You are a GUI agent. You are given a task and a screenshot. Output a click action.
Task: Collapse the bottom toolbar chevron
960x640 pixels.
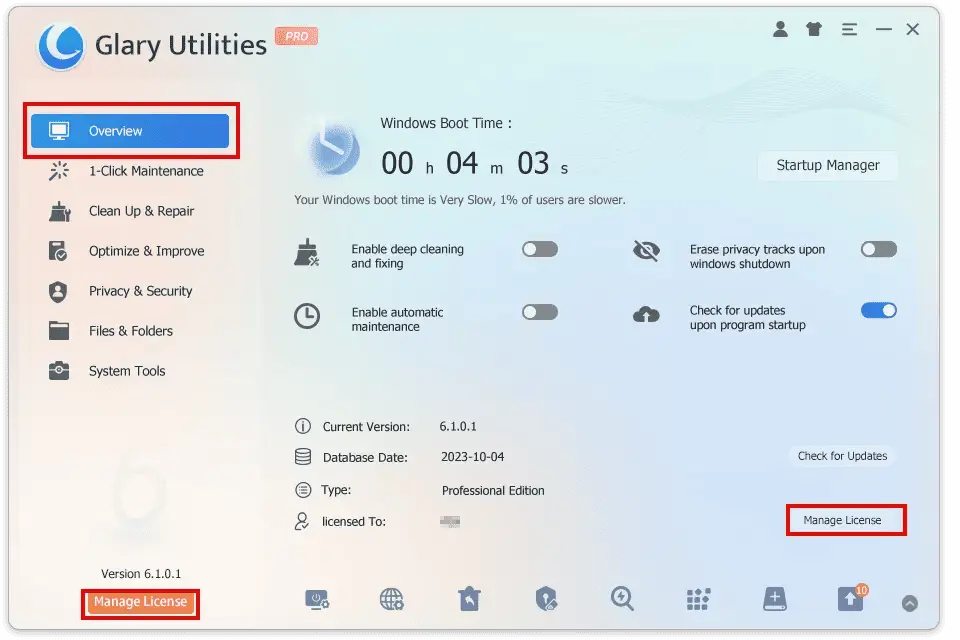[x=910, y=603]
